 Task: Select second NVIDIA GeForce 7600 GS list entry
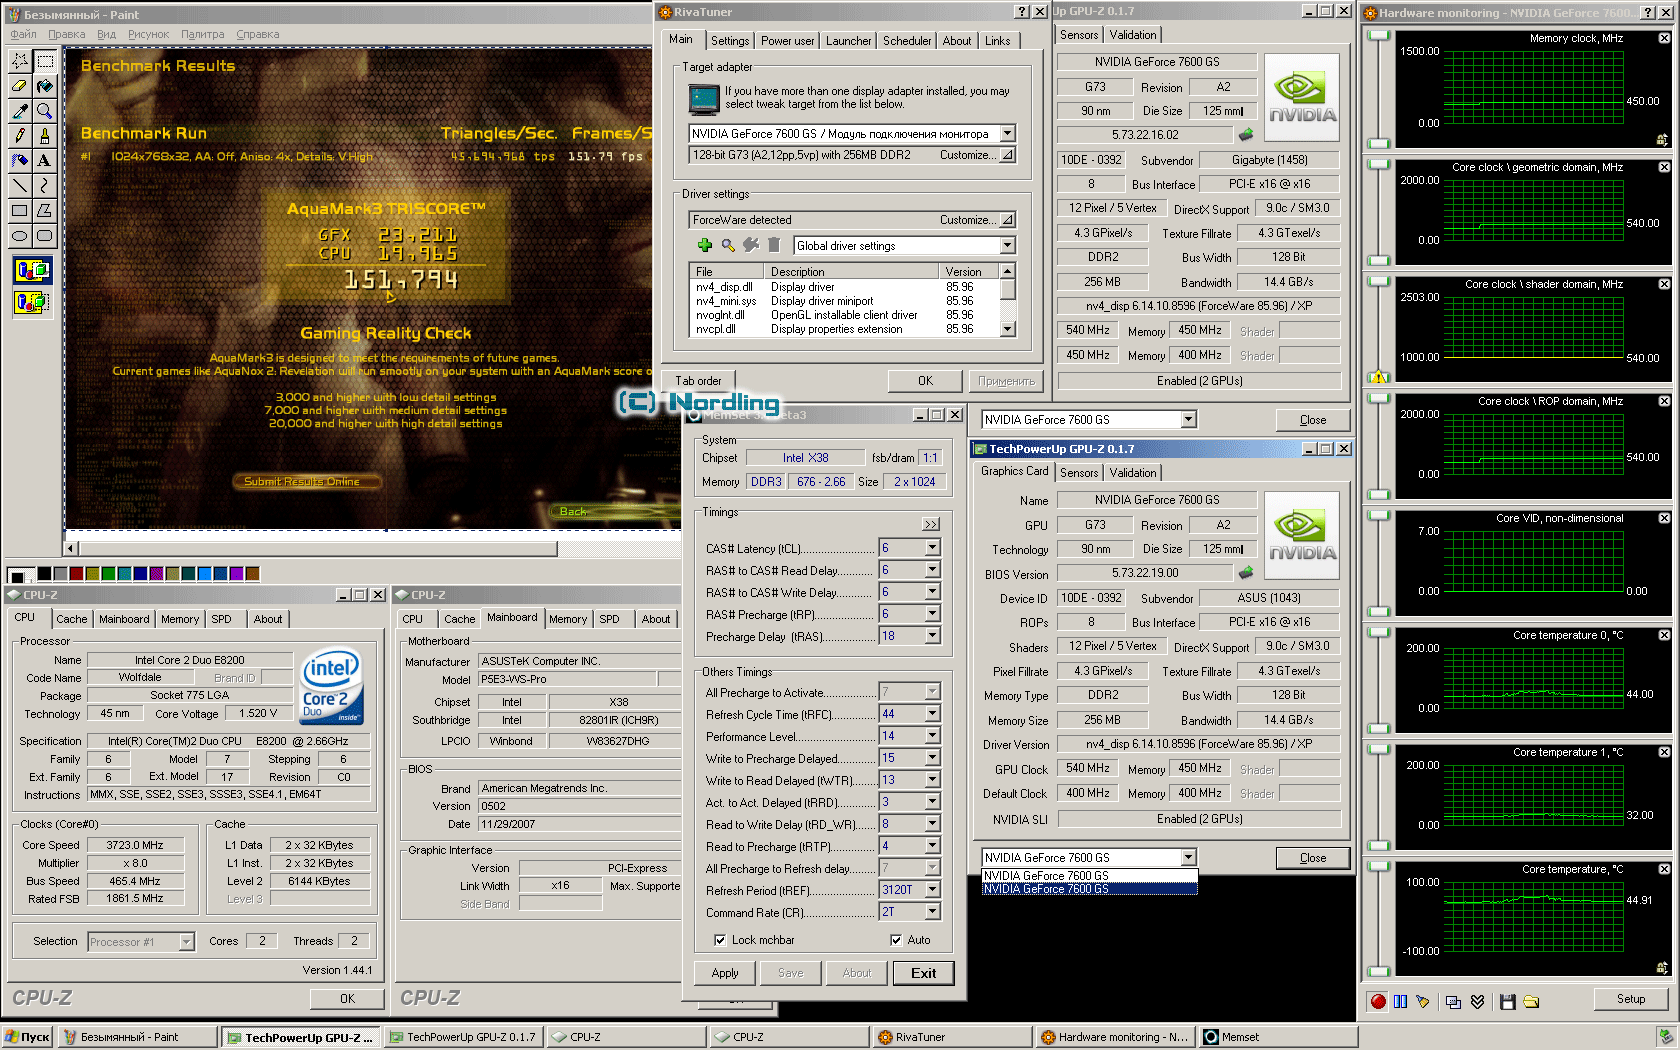coord(1089,889)
